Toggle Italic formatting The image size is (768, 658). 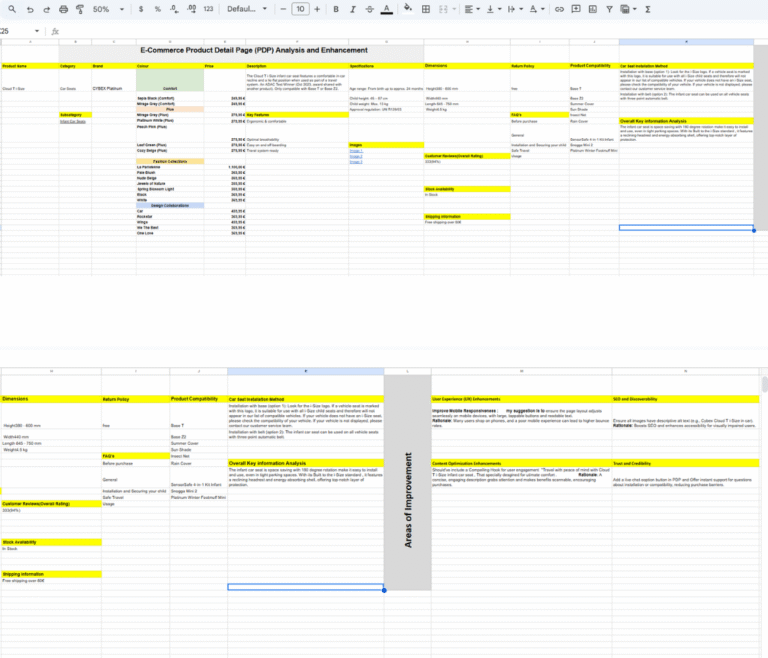(x=352, y=9)
